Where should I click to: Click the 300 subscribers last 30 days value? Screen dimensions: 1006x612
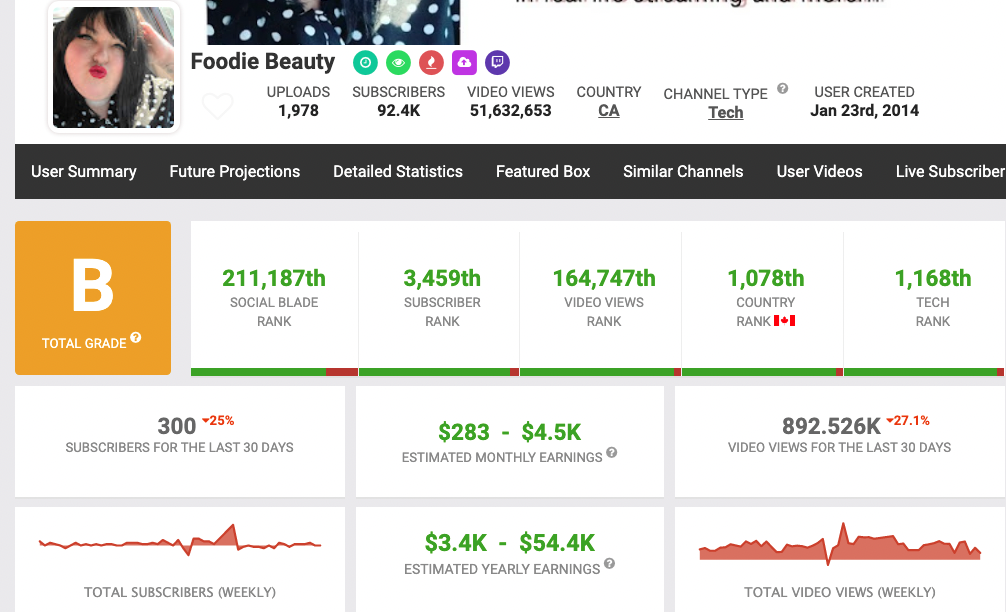pyautogui.click(x=176, y=426)
